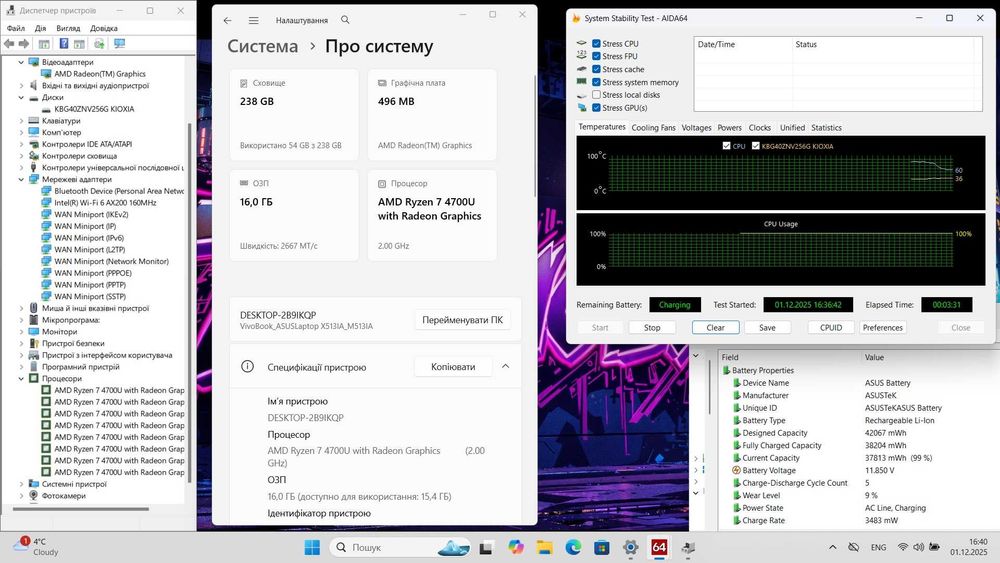The width and height of the screenshot is (1000, 563).
Task: Switch to Device Manager taskbar icon
Action: click(688, 547)
